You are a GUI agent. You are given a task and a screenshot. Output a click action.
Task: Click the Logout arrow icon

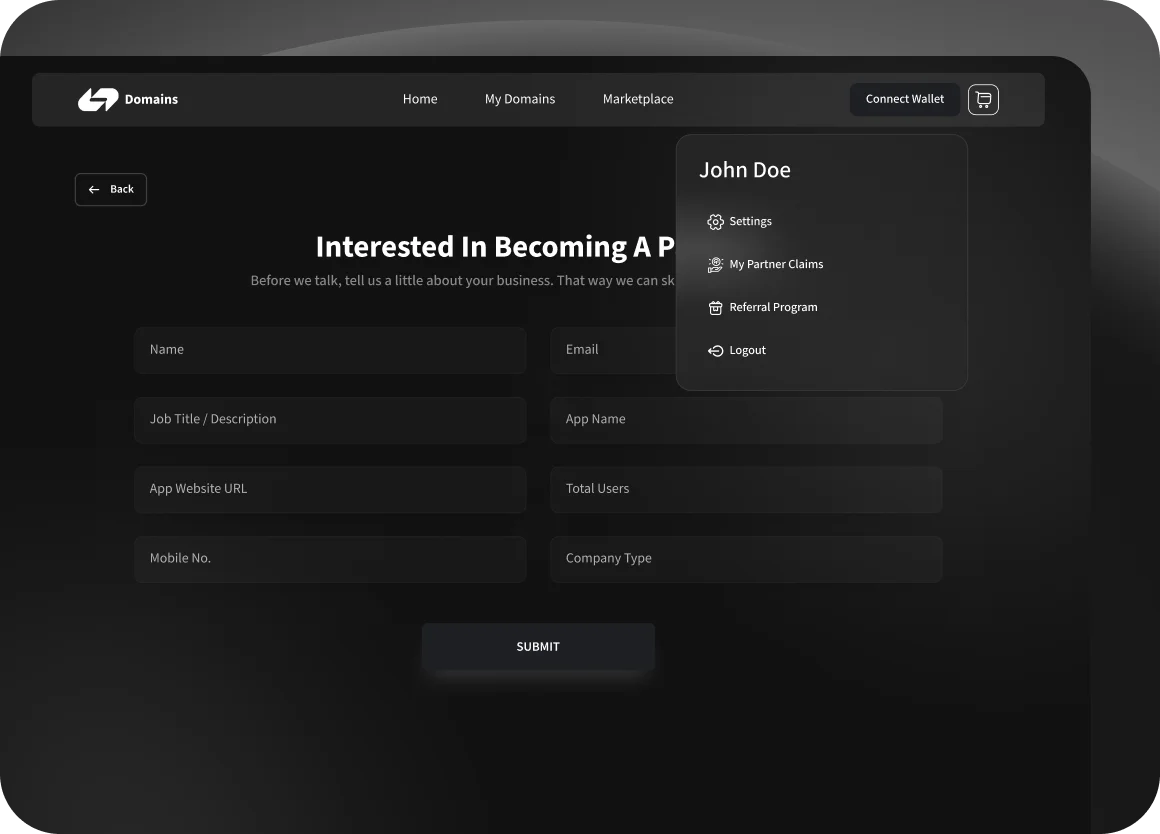click(715, 351)
